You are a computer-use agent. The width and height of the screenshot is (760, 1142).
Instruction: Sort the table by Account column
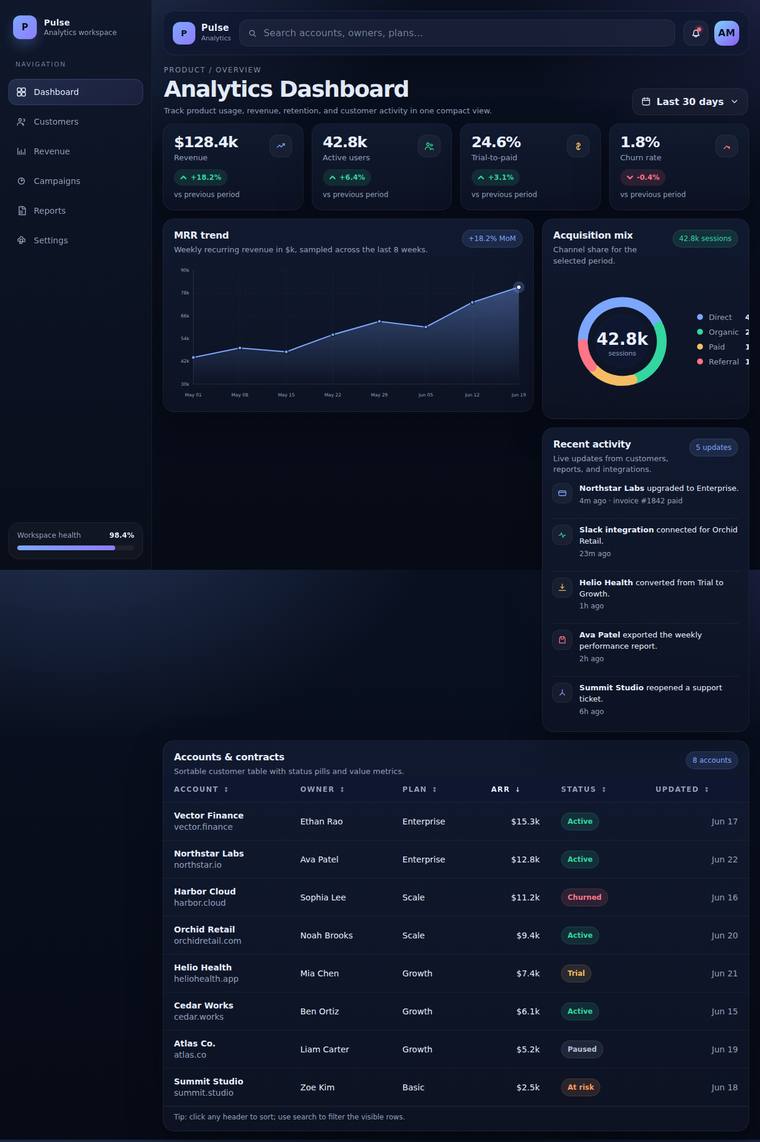(x=201, y=789)
